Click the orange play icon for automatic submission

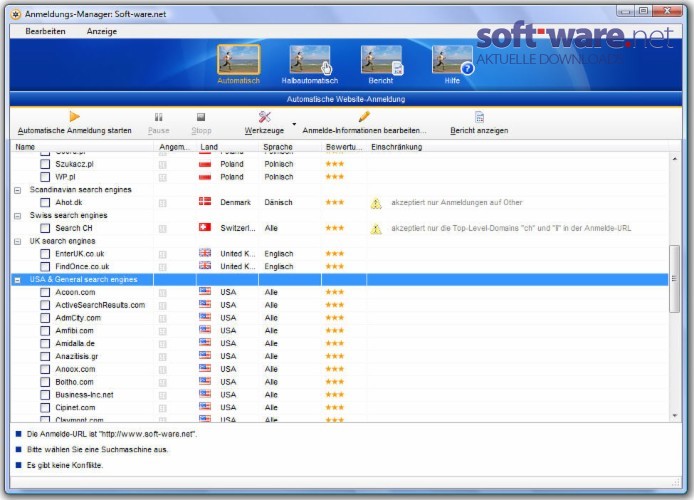[74, 116]
